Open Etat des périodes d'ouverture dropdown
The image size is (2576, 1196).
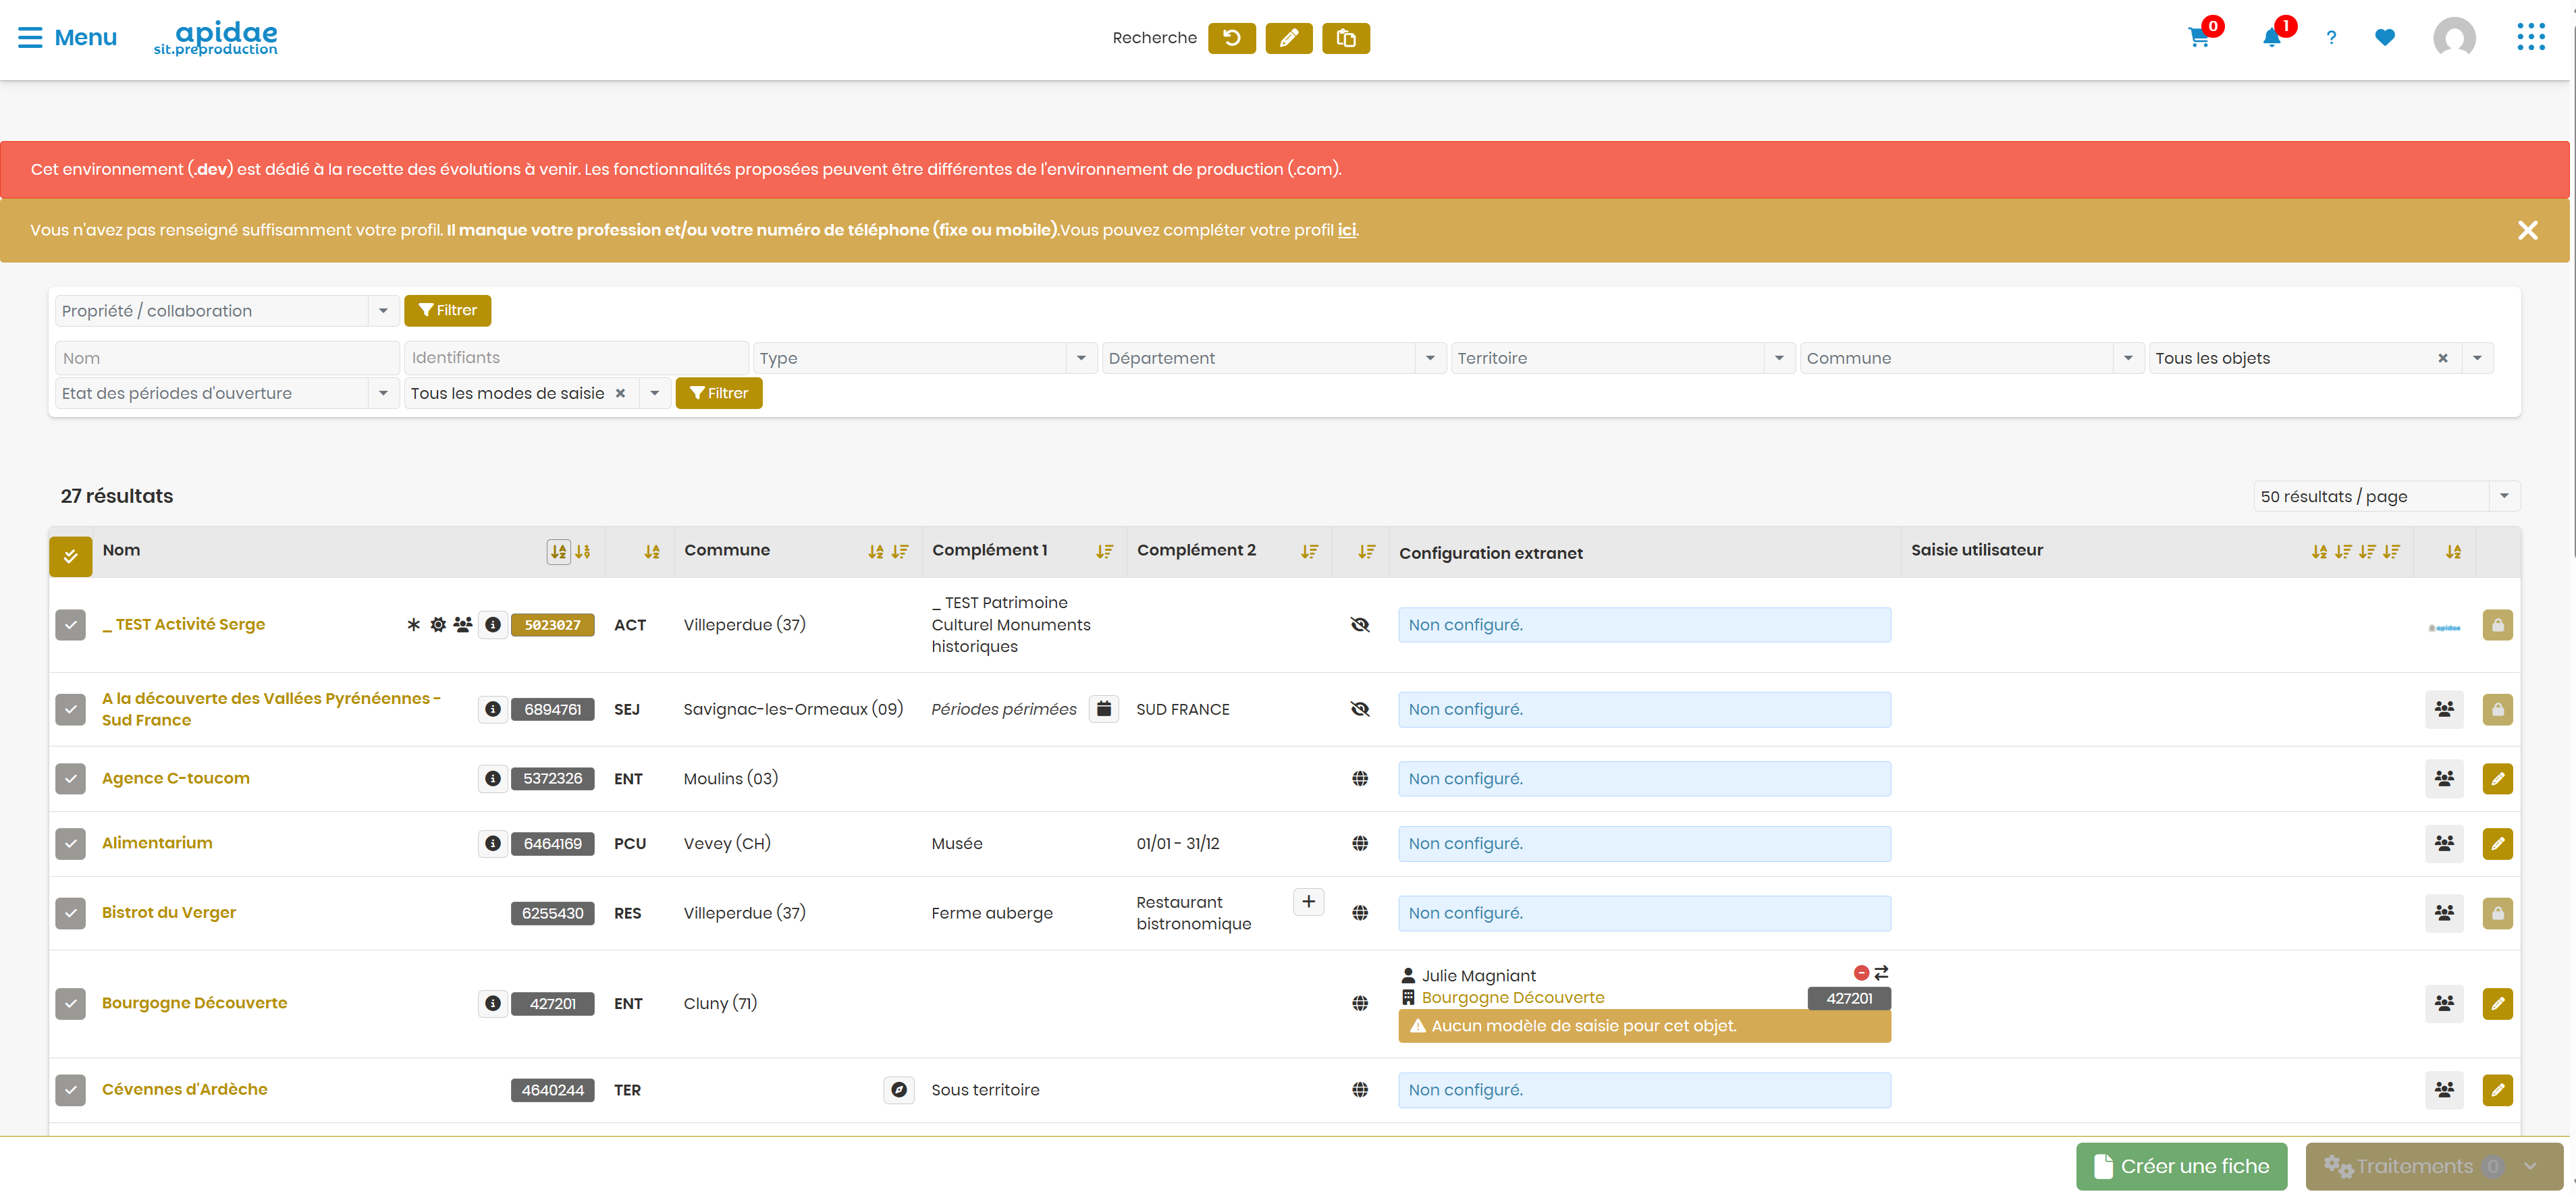pyautogui.click(x=227, y=393)
